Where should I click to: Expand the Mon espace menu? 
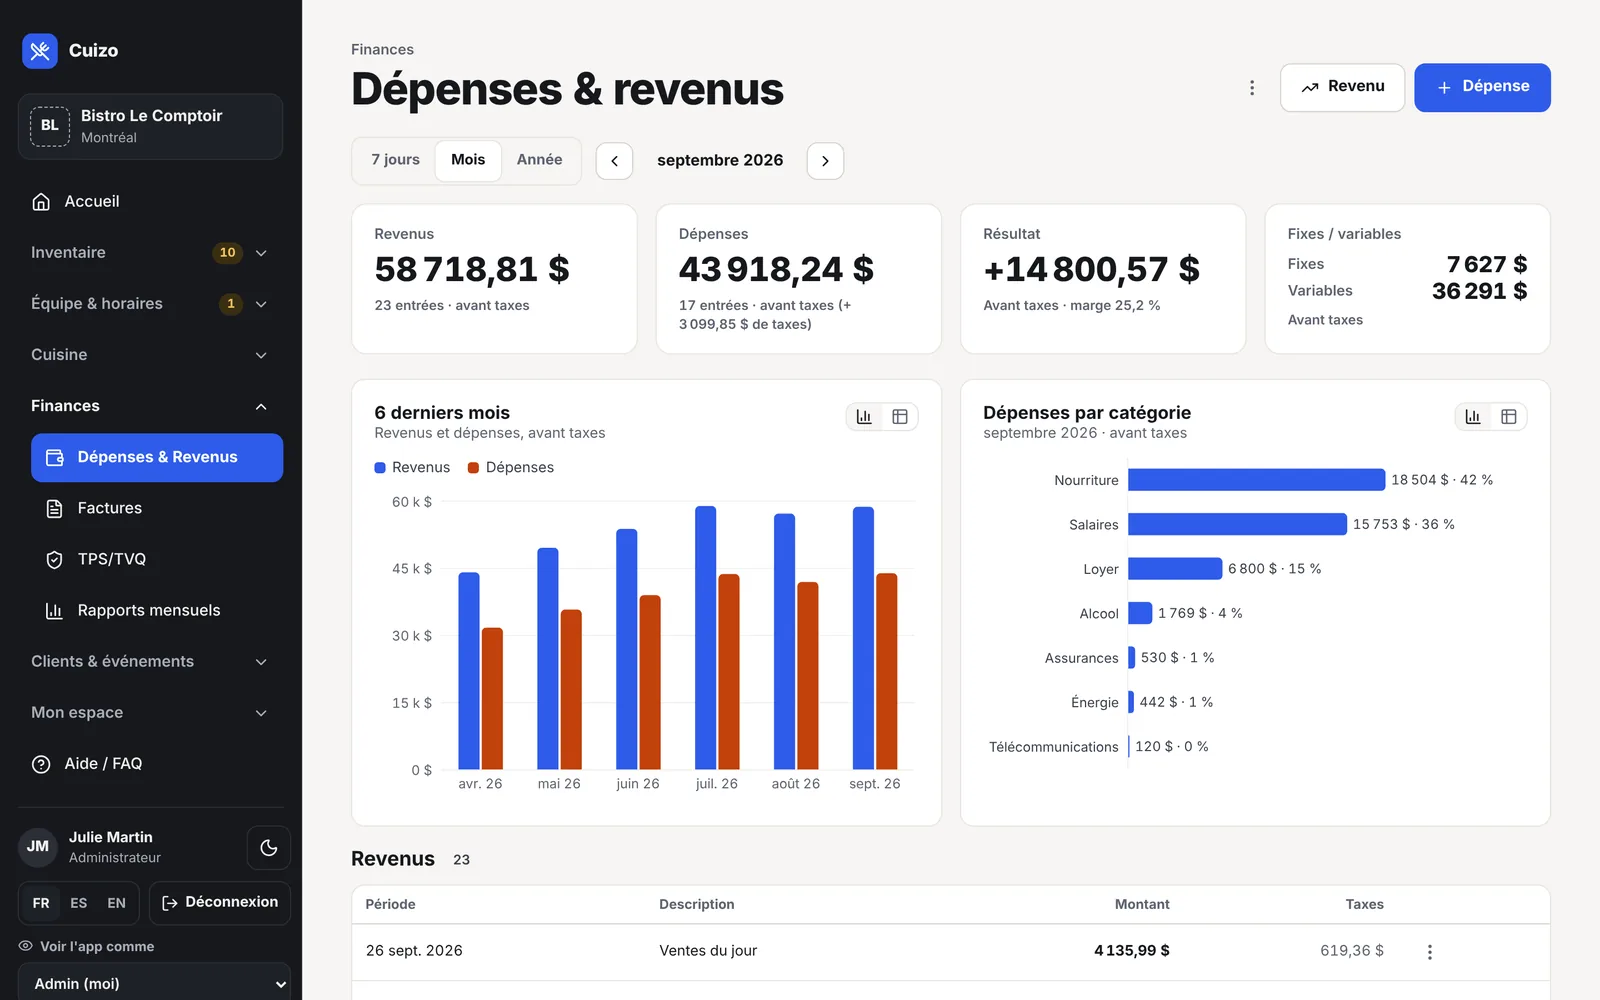[150, 712]
